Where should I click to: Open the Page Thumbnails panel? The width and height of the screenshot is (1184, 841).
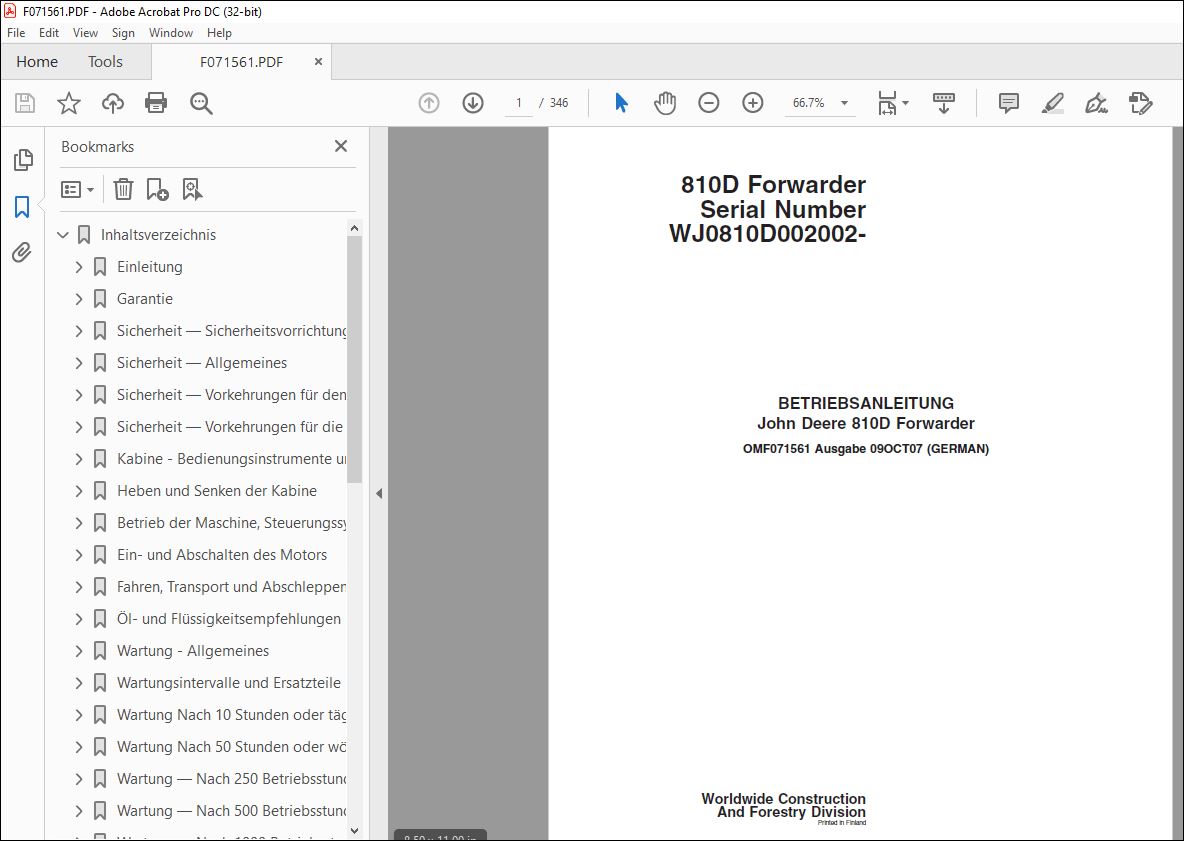point(23,159)
